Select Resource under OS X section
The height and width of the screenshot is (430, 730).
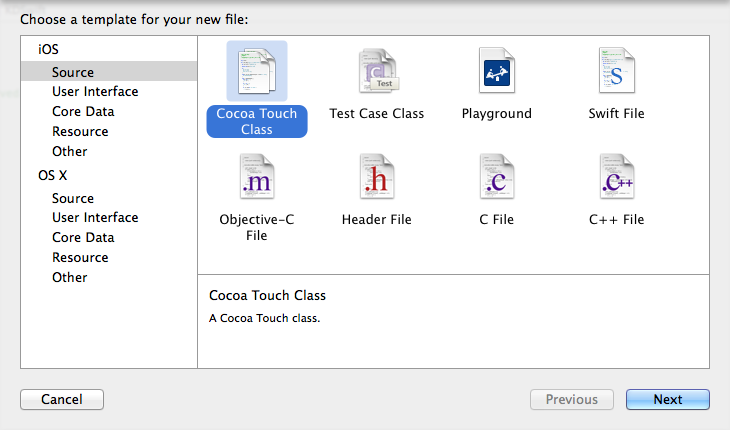tap(80, 258)
